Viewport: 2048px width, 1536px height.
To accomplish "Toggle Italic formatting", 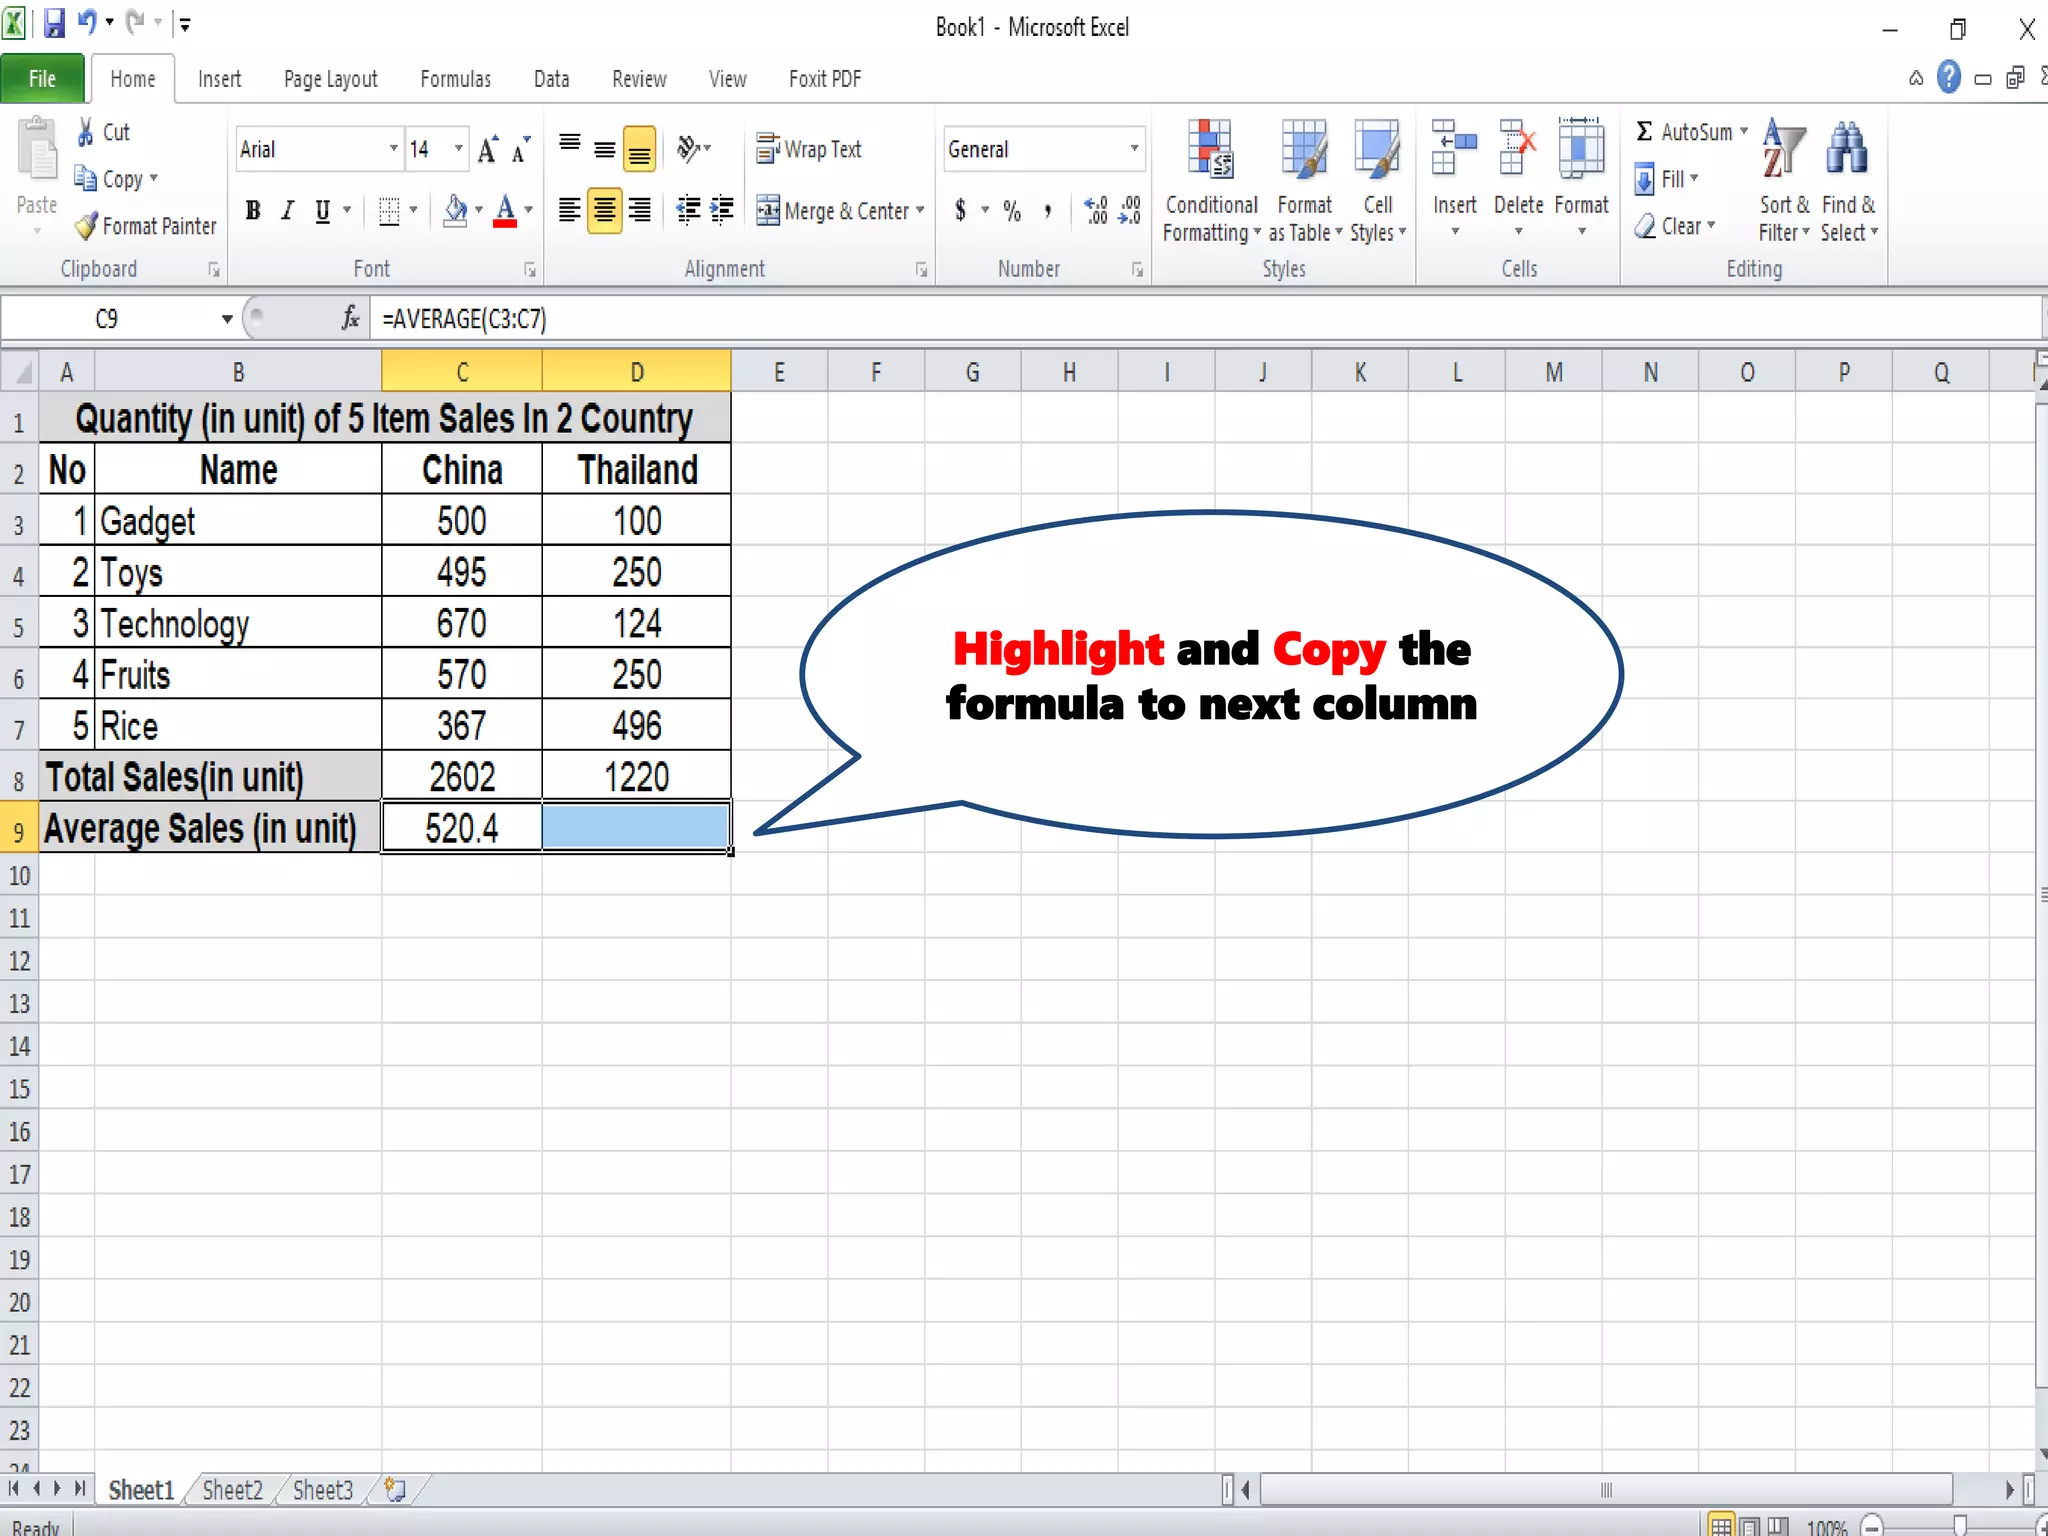I will pyautogui.click(x=288, y=210).
